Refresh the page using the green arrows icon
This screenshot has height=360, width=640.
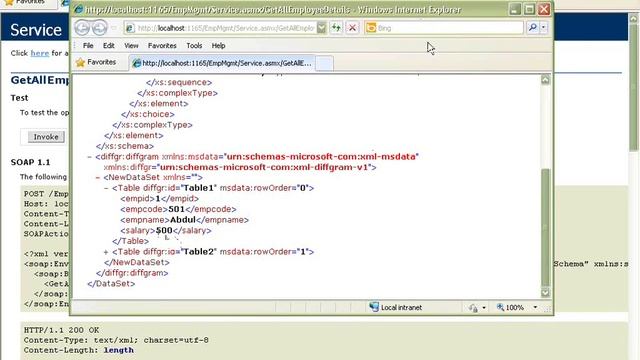click(x=336, y=28)
